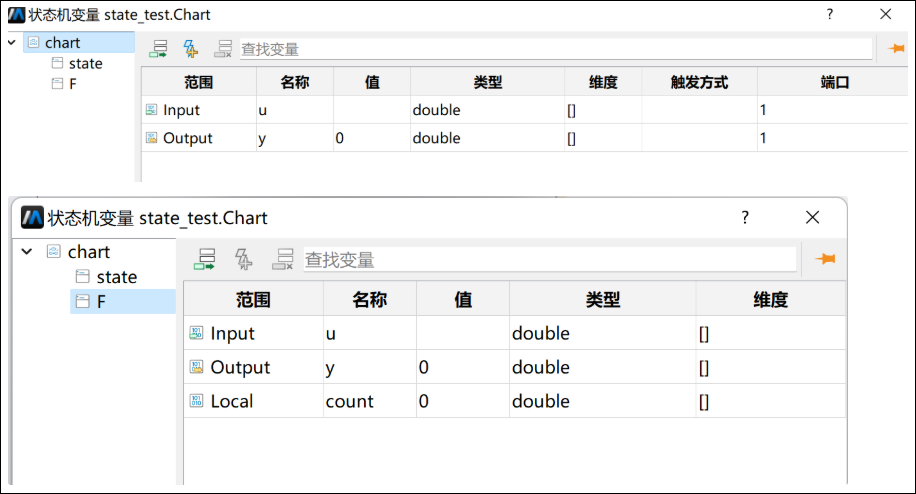Image resolution: width=916 pixels, height=494 pixels.
Task: Click add variable icon in lower window toolbar
Action: pos(204,259)
